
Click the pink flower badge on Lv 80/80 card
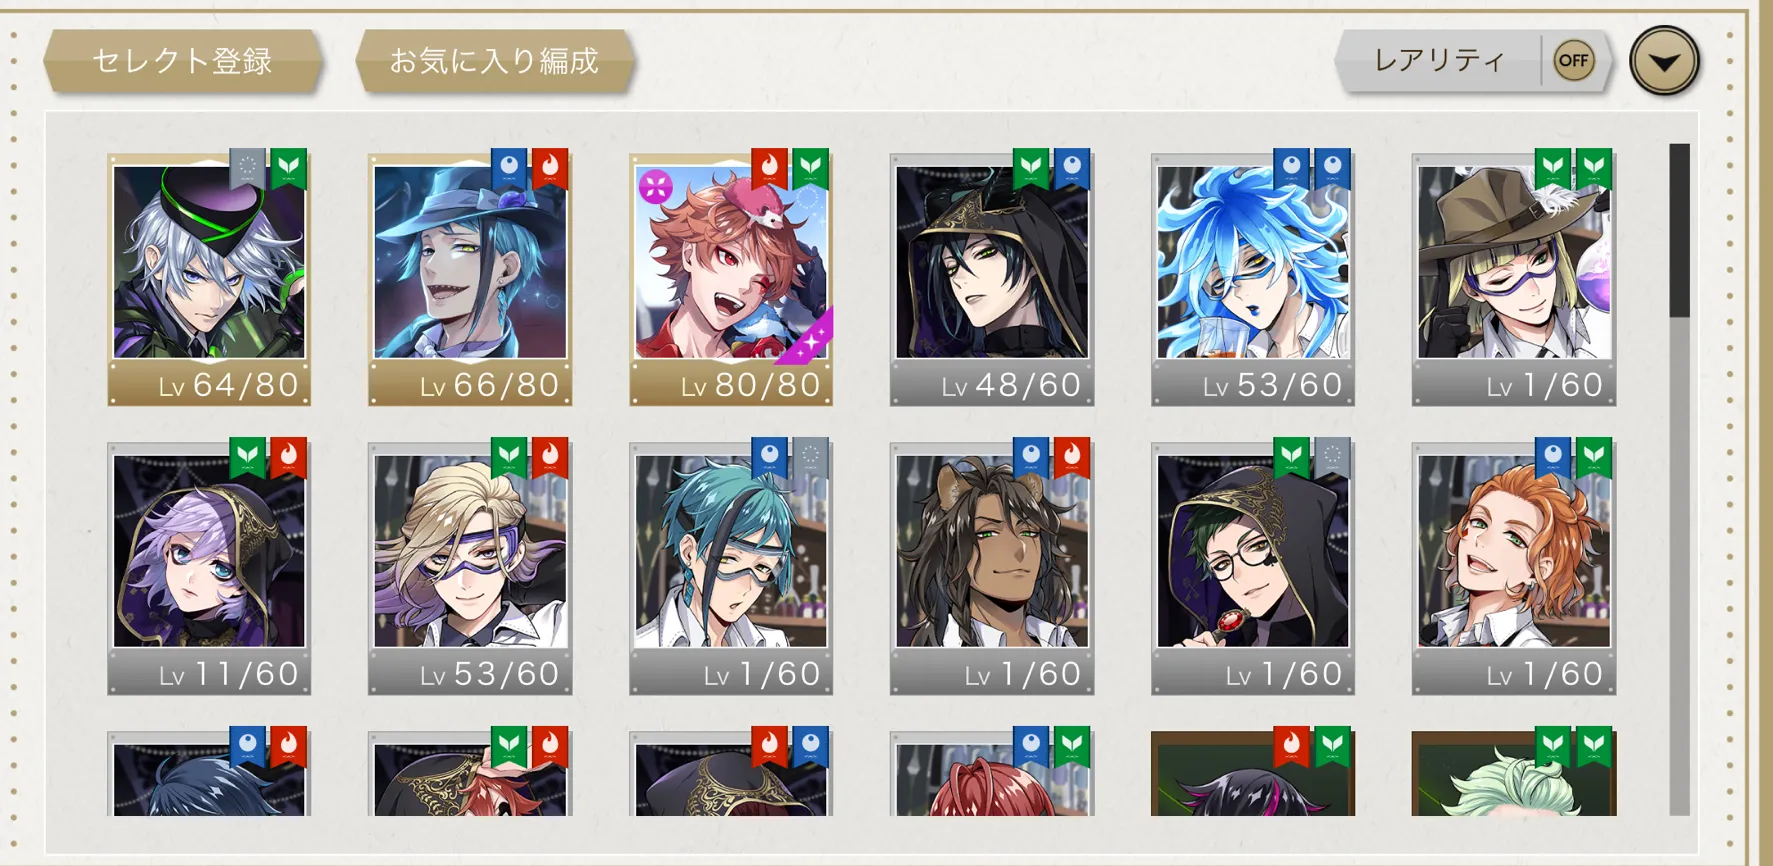tap(656, 185)
